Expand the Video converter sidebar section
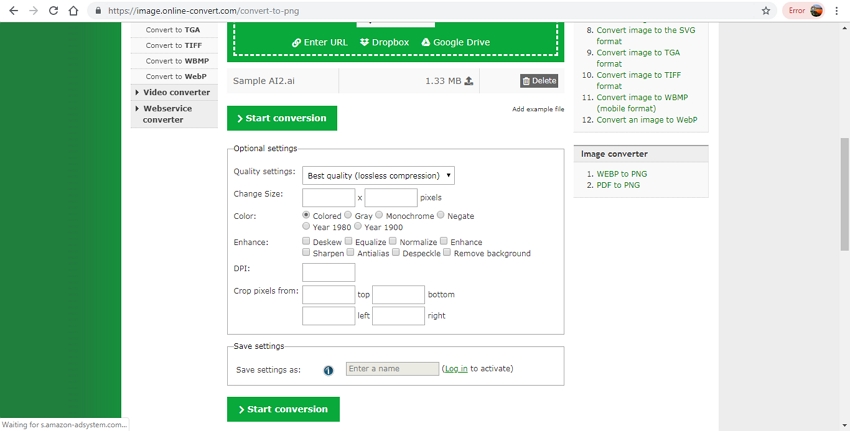Image resolution: width=850 pixels, height=431 pixels. click(174, 92)
